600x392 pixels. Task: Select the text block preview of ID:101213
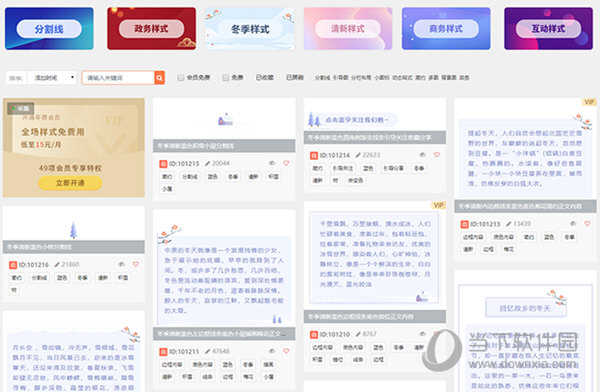pyautogui.click(x=525, y=149)
